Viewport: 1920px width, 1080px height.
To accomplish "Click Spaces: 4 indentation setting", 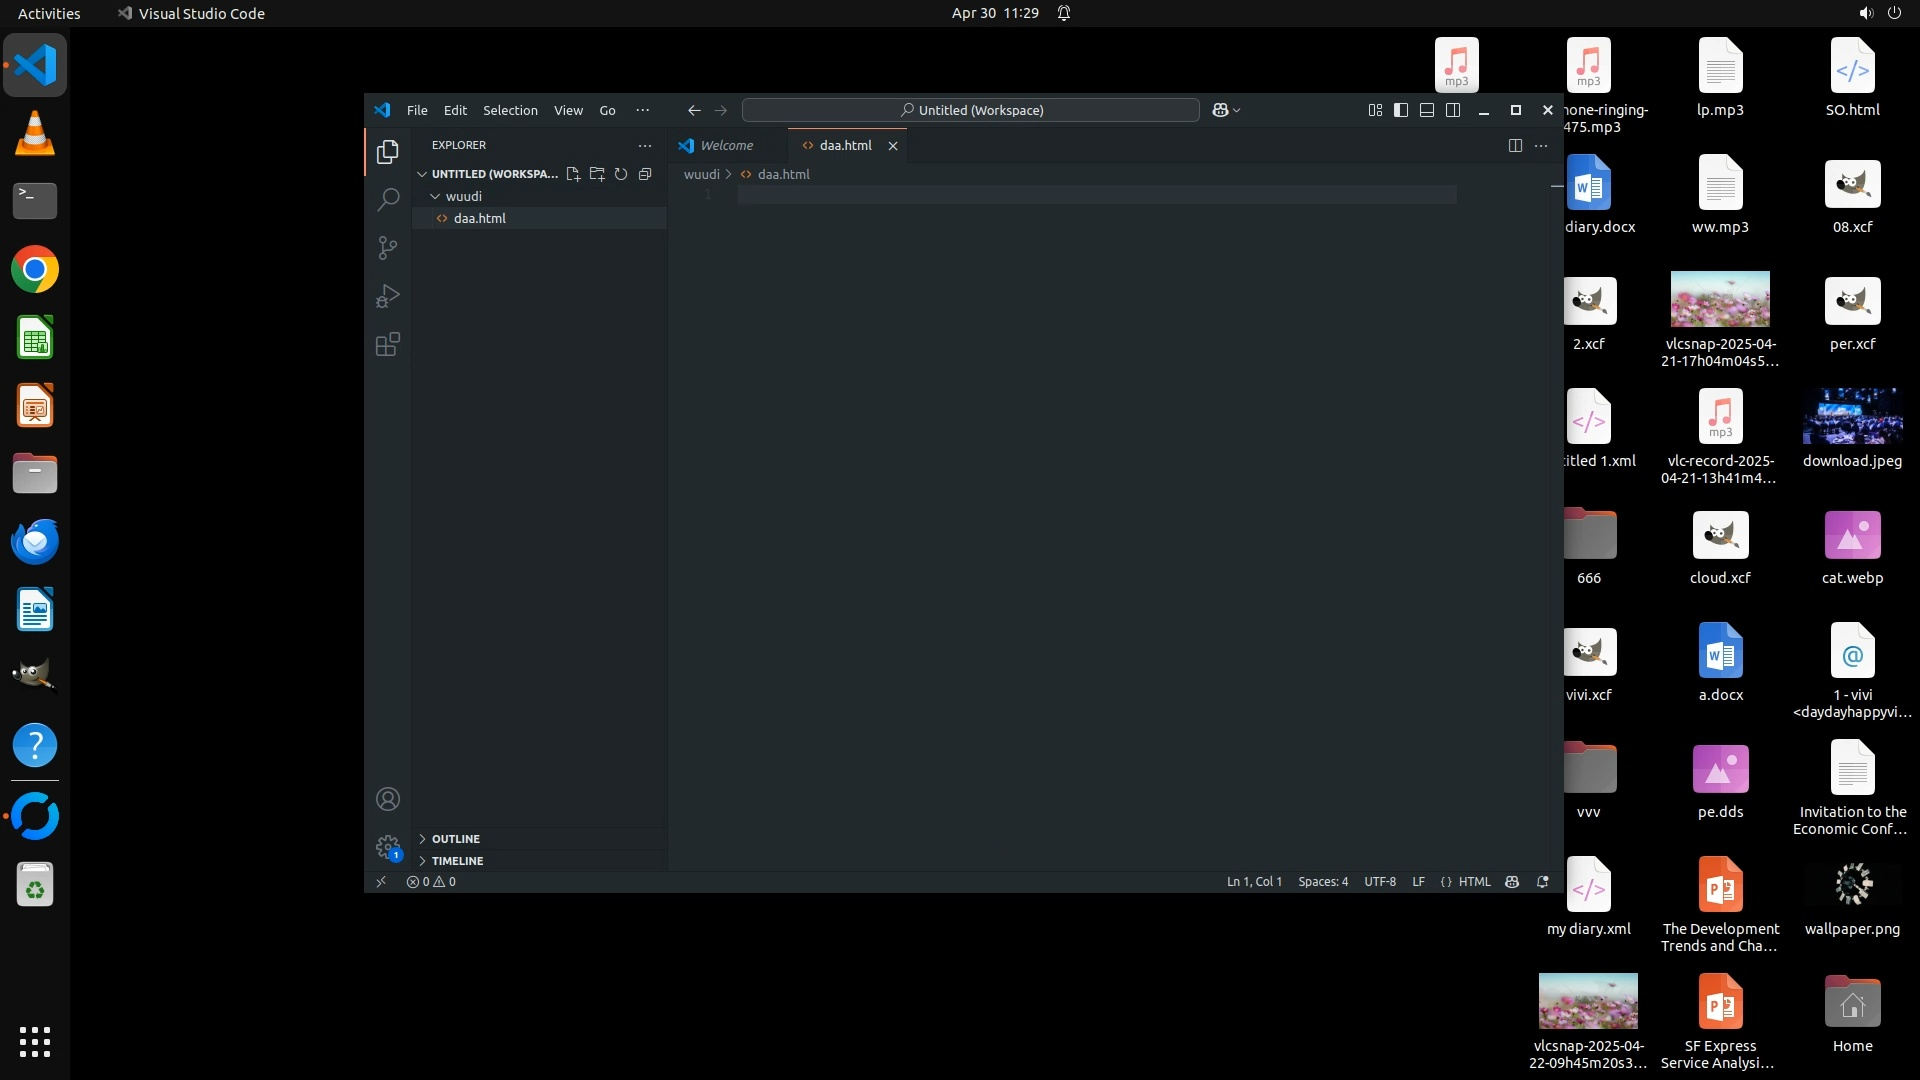I will (1322, 882).
